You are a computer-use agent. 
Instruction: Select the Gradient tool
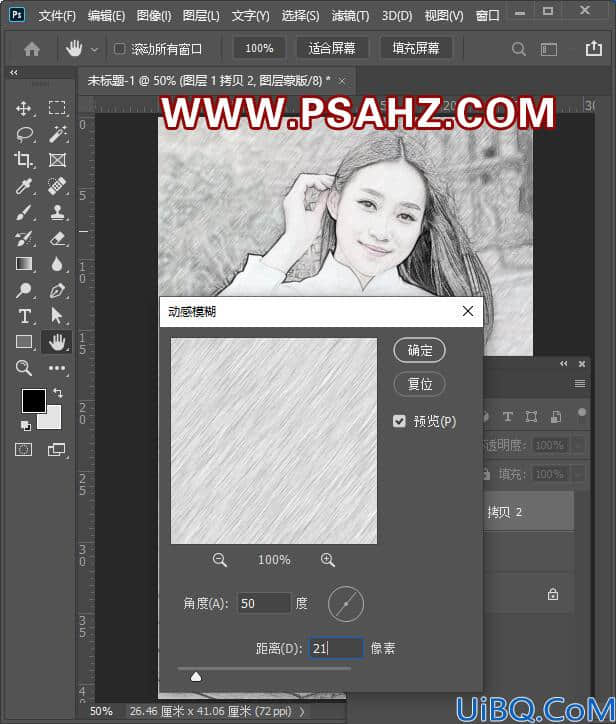(24, 264)
